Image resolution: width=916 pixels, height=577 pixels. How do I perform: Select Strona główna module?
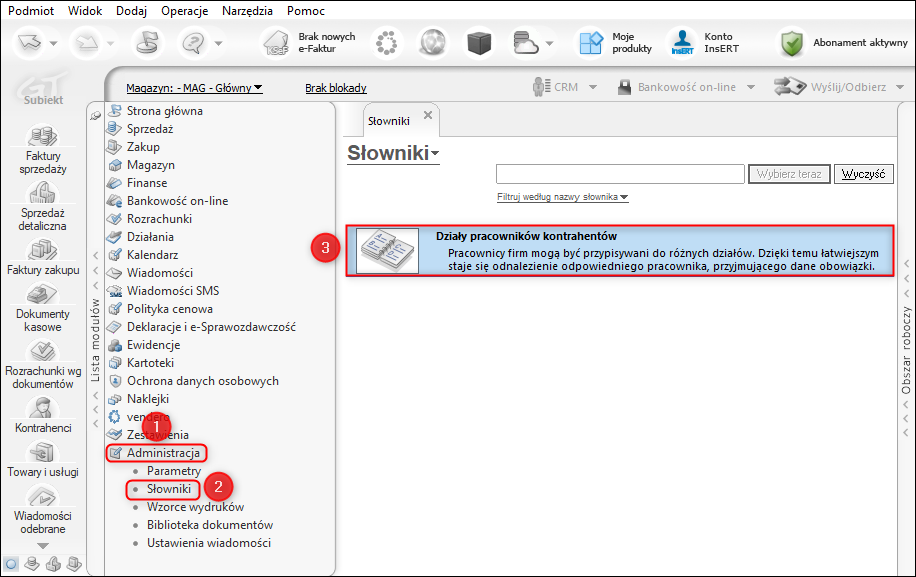pos(165,111)
